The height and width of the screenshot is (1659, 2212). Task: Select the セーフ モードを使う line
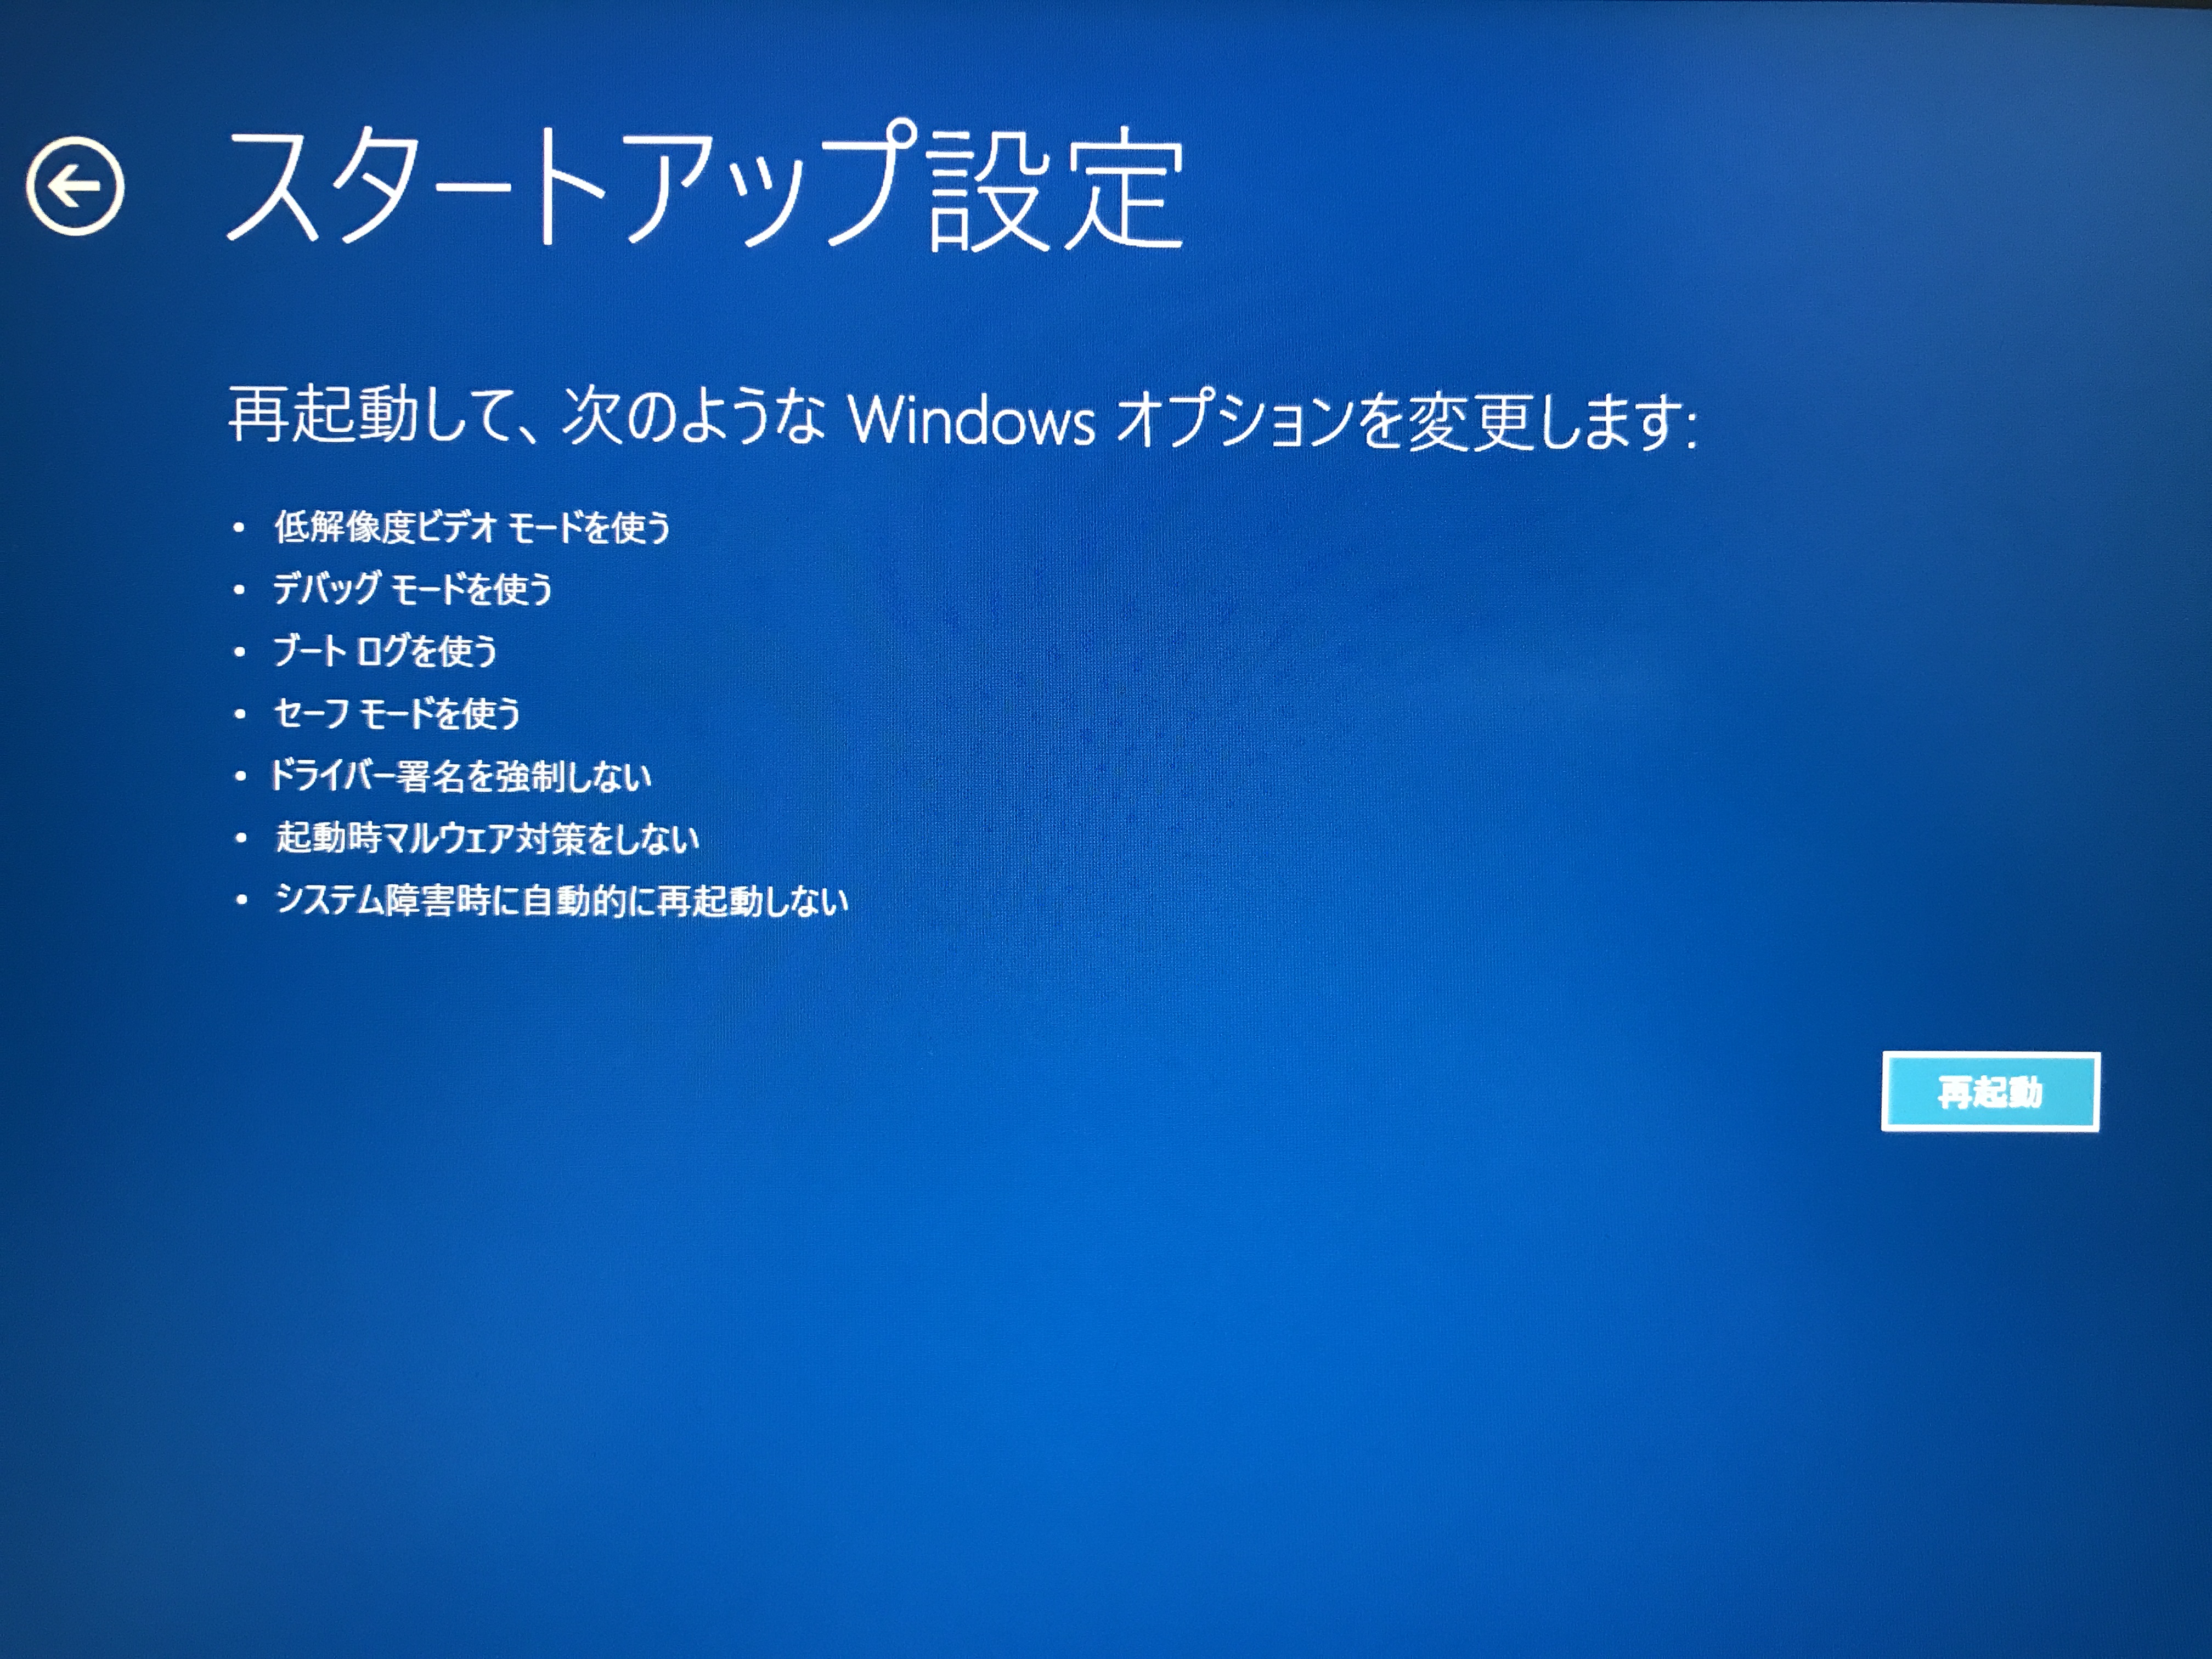(x=397, y=713)
